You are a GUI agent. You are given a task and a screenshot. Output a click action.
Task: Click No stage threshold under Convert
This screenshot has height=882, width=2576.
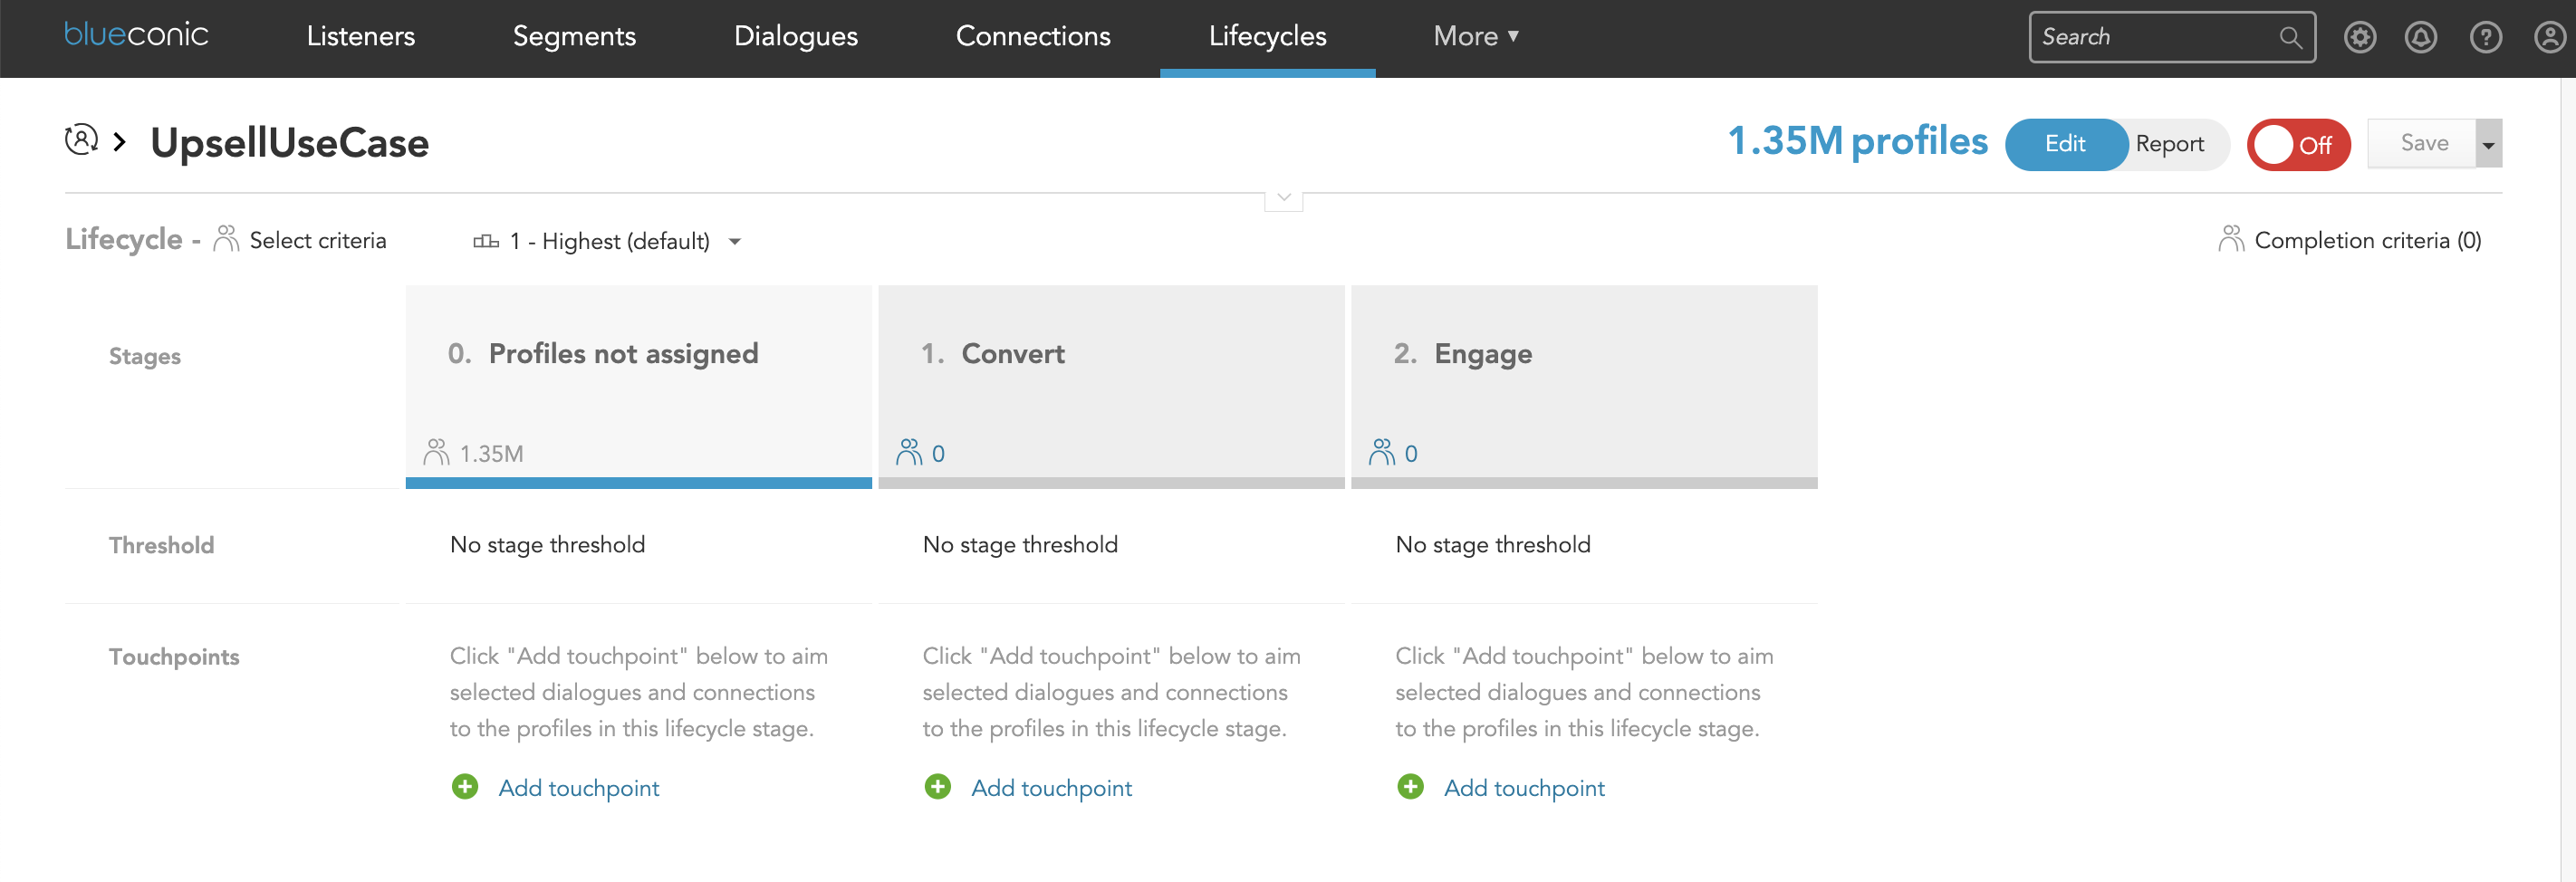1021,545
